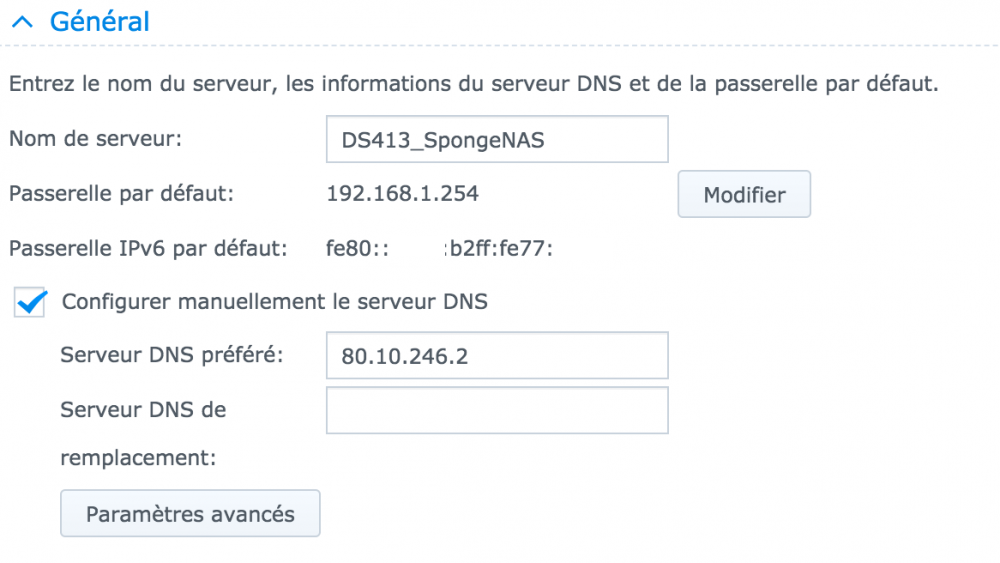Click the "Serveur DNS préféré:" label
Viewport: 1000px width, 563px height.
(172, 355)
